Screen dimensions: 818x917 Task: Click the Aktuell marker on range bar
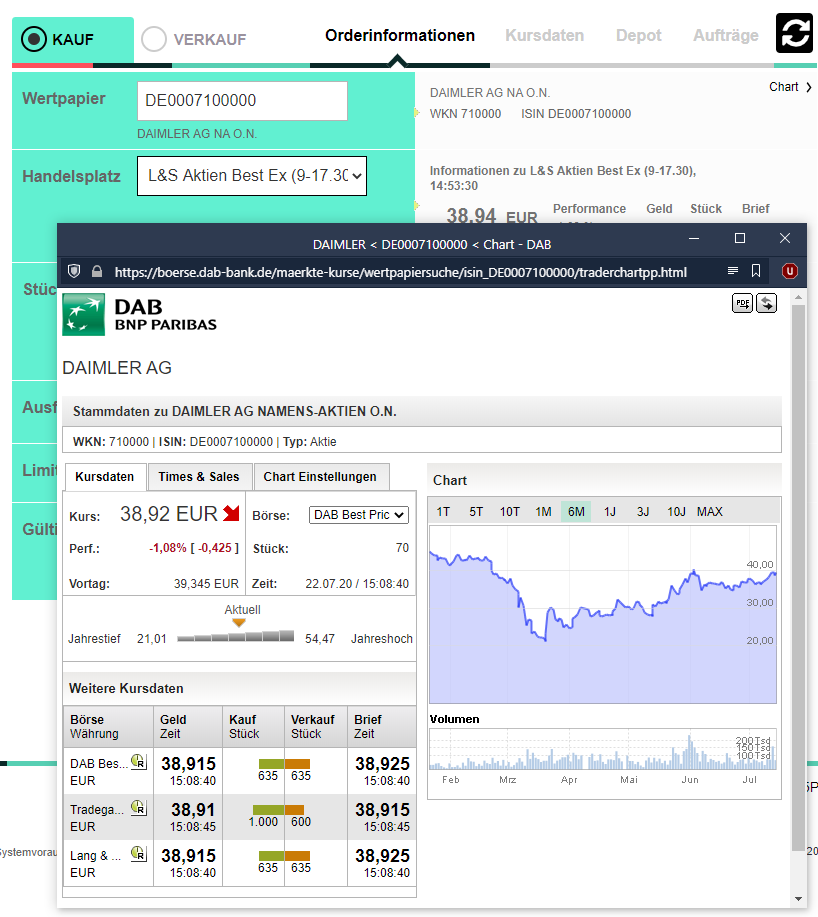click(239, 622)
